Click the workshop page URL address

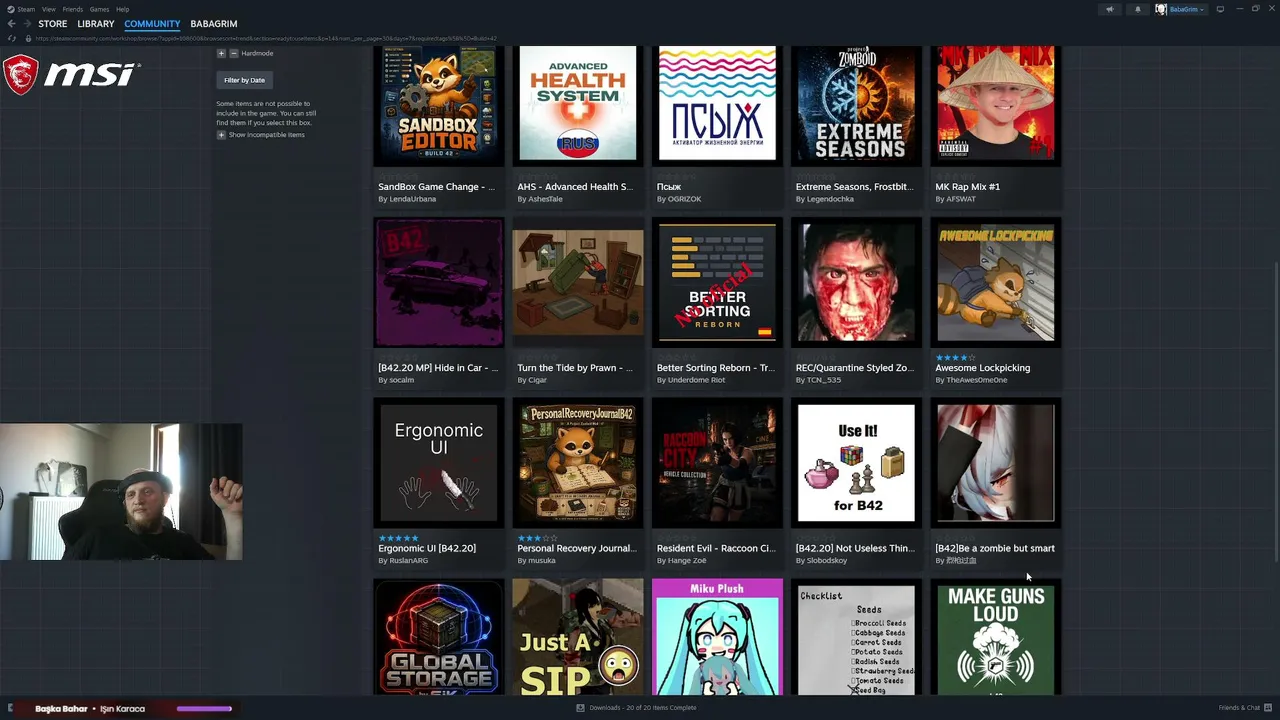pos(266,38)
